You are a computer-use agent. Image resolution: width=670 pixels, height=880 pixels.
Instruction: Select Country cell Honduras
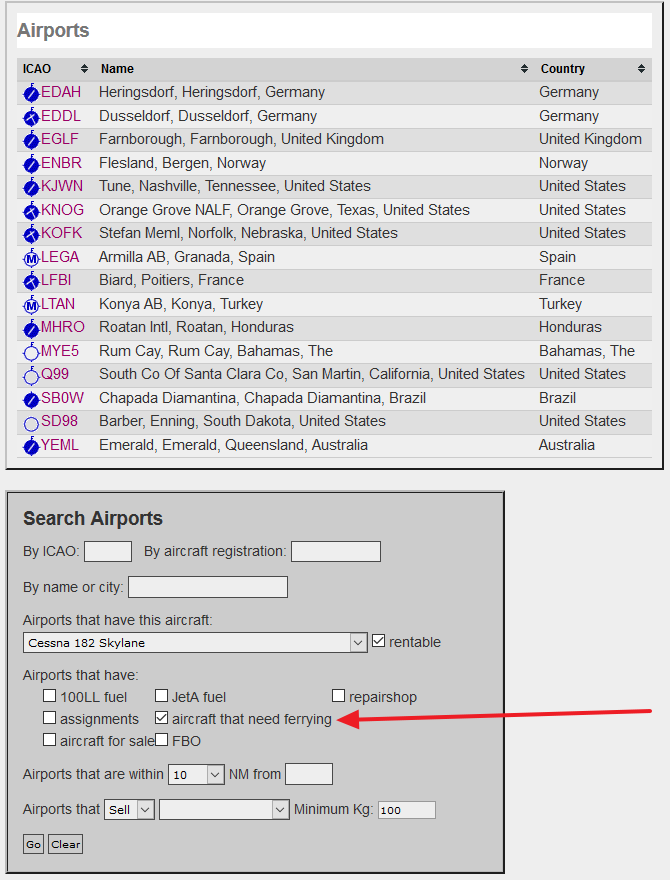570,327
